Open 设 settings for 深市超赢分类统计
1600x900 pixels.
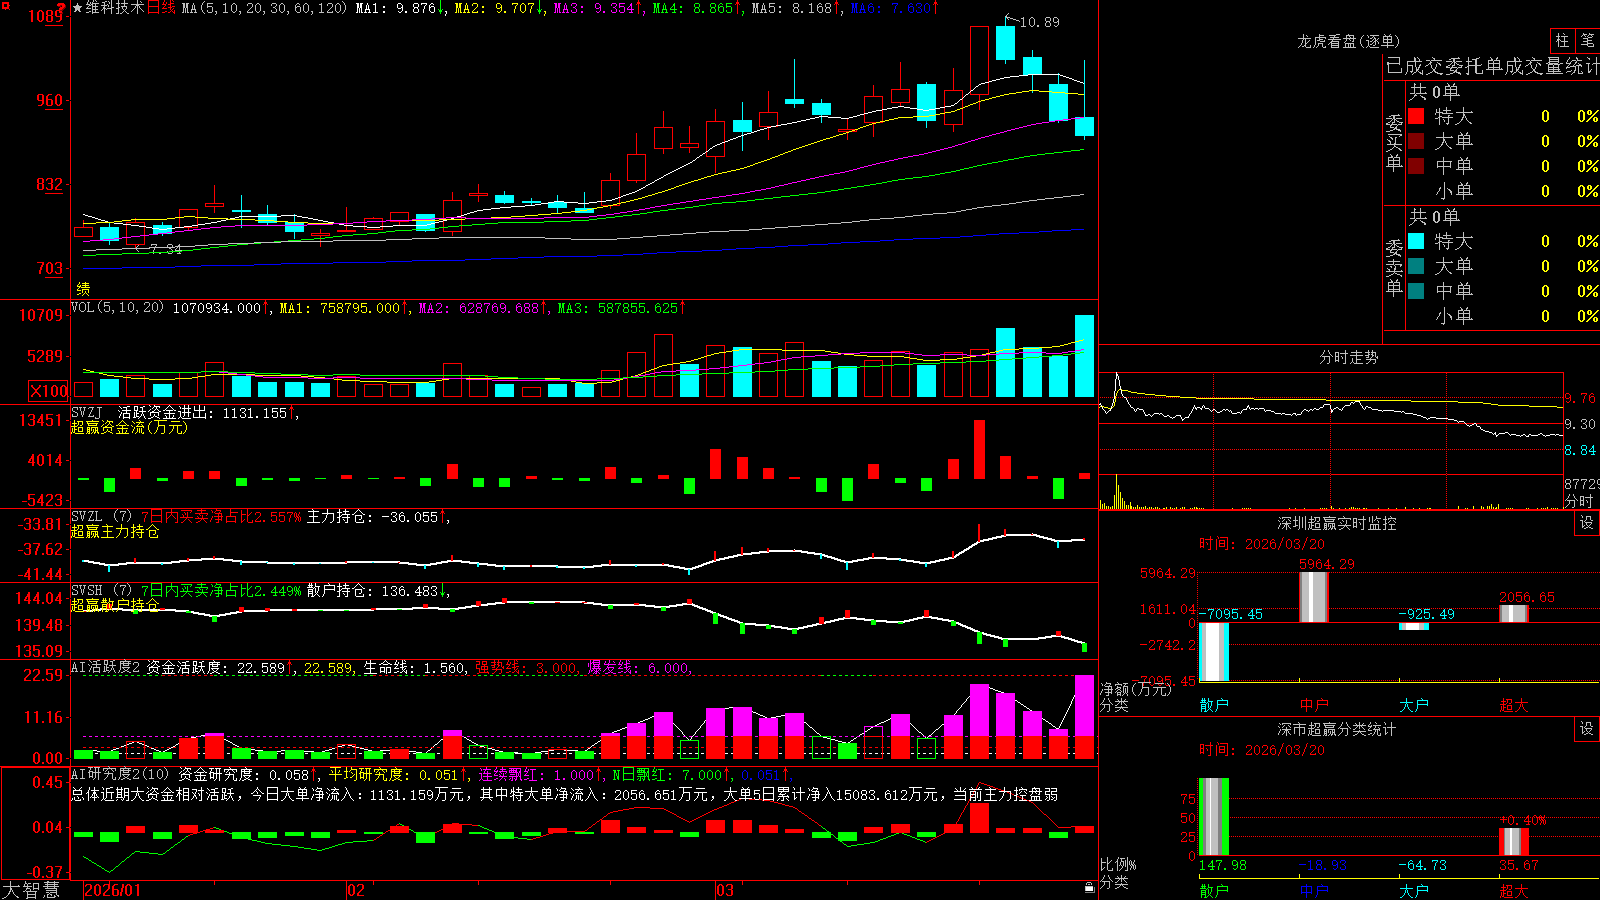[1587, 729]
